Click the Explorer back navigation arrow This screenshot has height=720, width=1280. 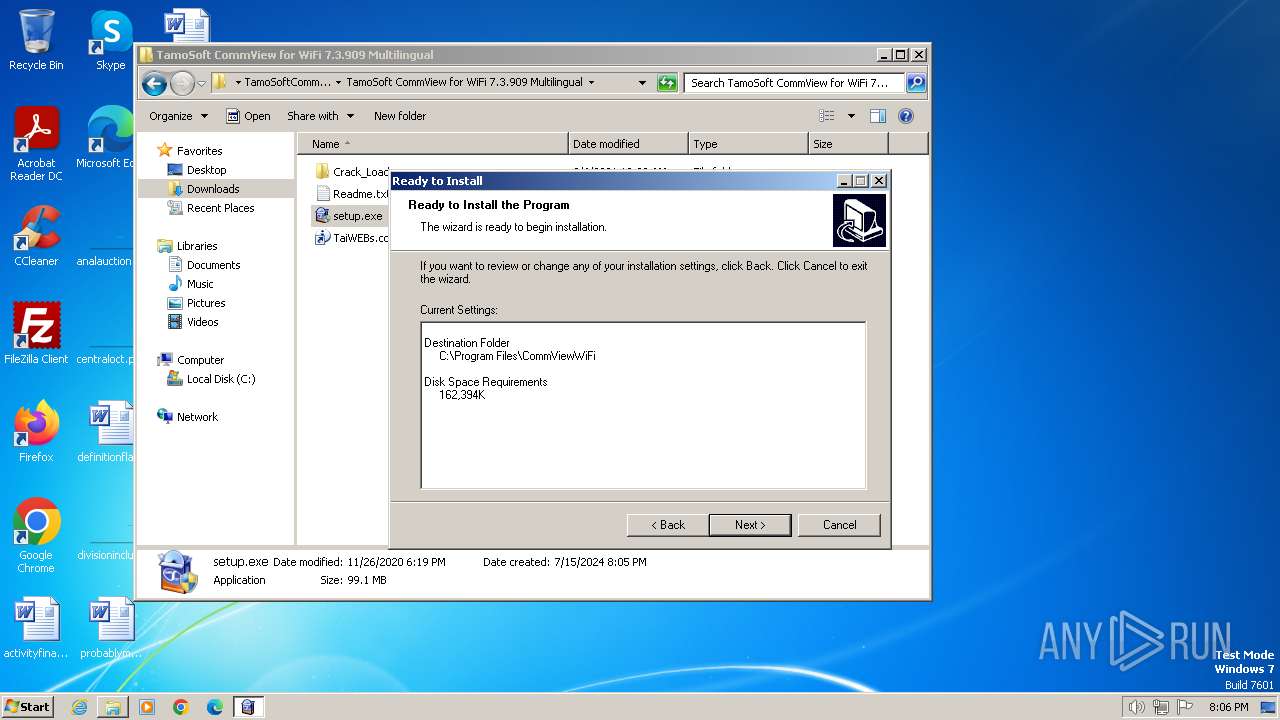coord(154,83)
